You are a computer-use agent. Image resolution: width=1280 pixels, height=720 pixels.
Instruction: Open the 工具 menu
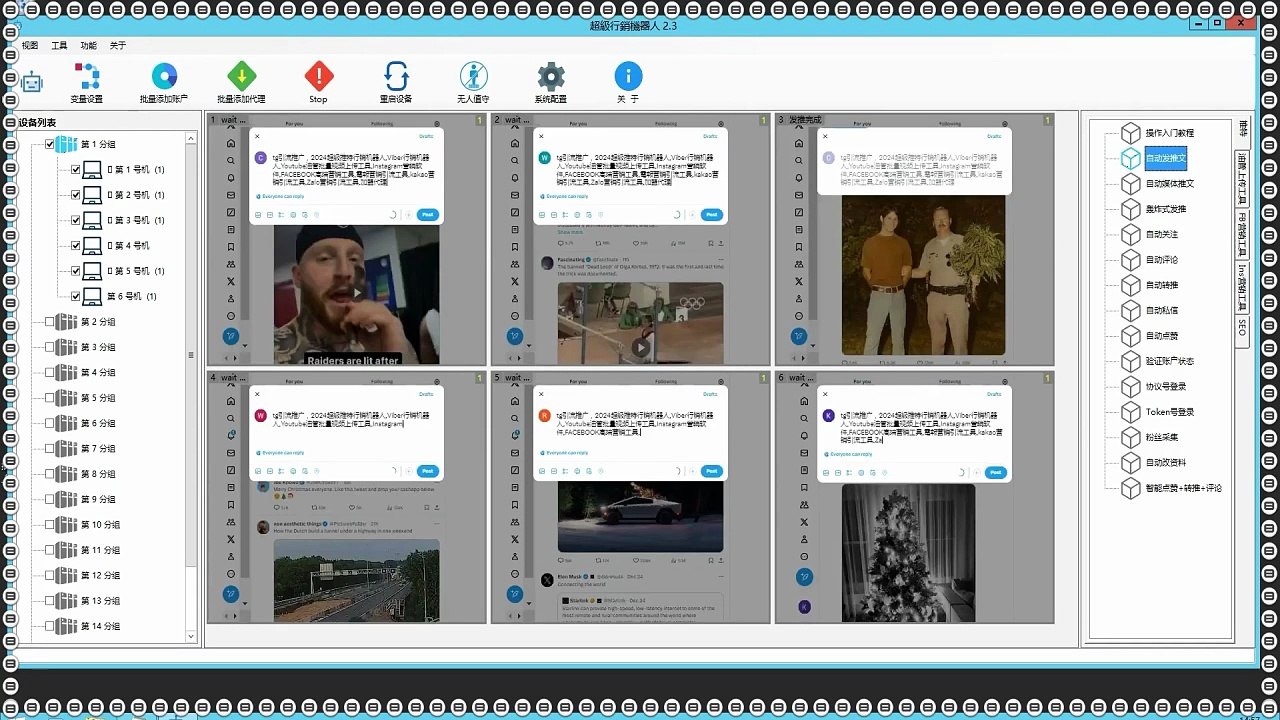59,45
